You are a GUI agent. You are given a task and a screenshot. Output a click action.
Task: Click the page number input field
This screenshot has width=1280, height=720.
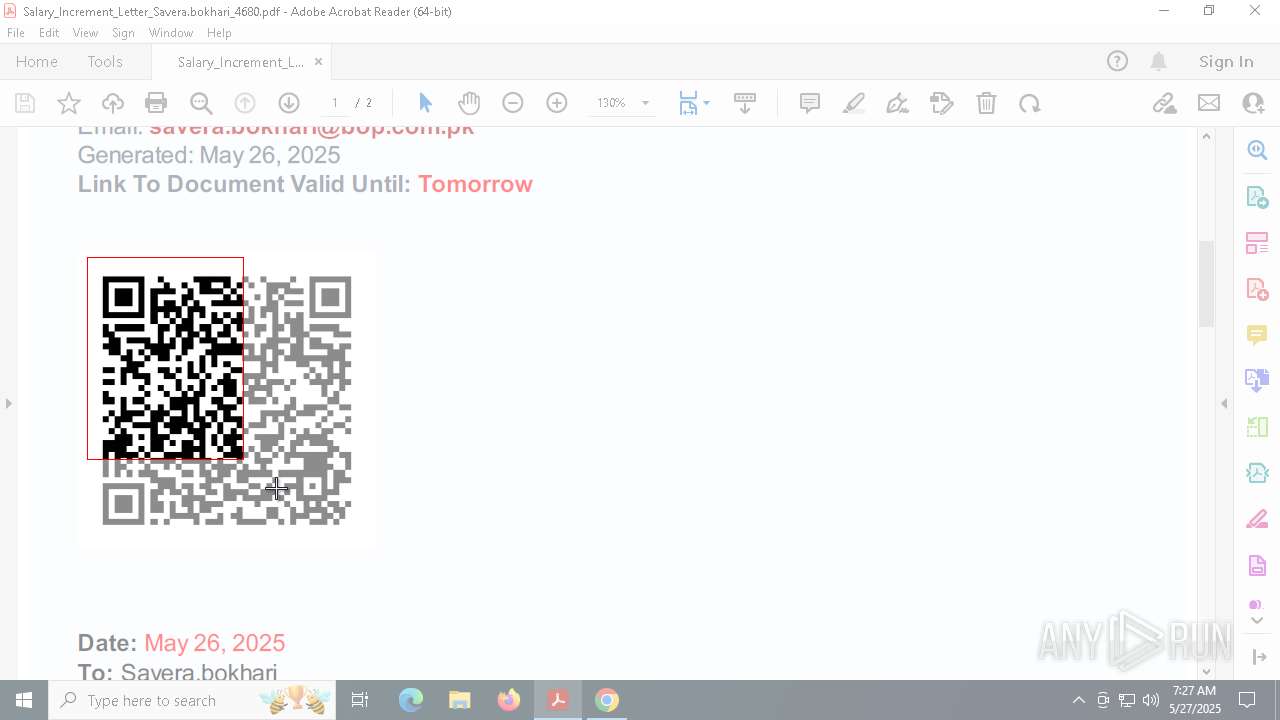334,103
